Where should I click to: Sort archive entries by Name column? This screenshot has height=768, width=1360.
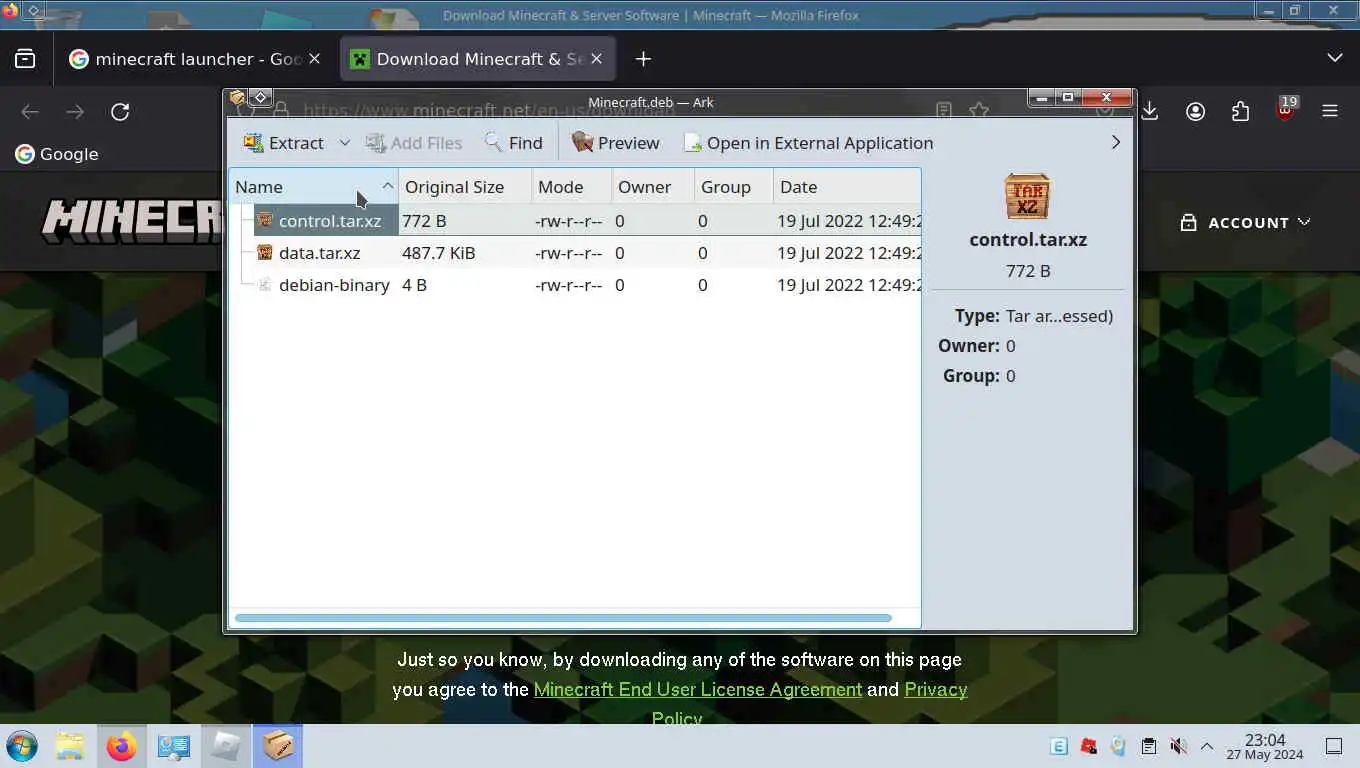314,187
